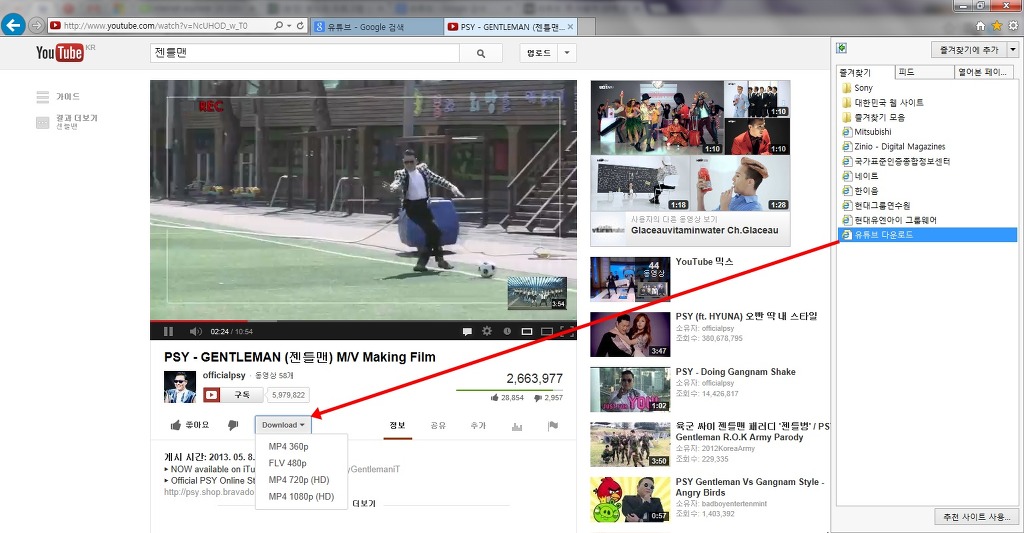Click the browser forward arrow button
The width and height of the screenshot is (1024, 533).
[x=37, y=26]
